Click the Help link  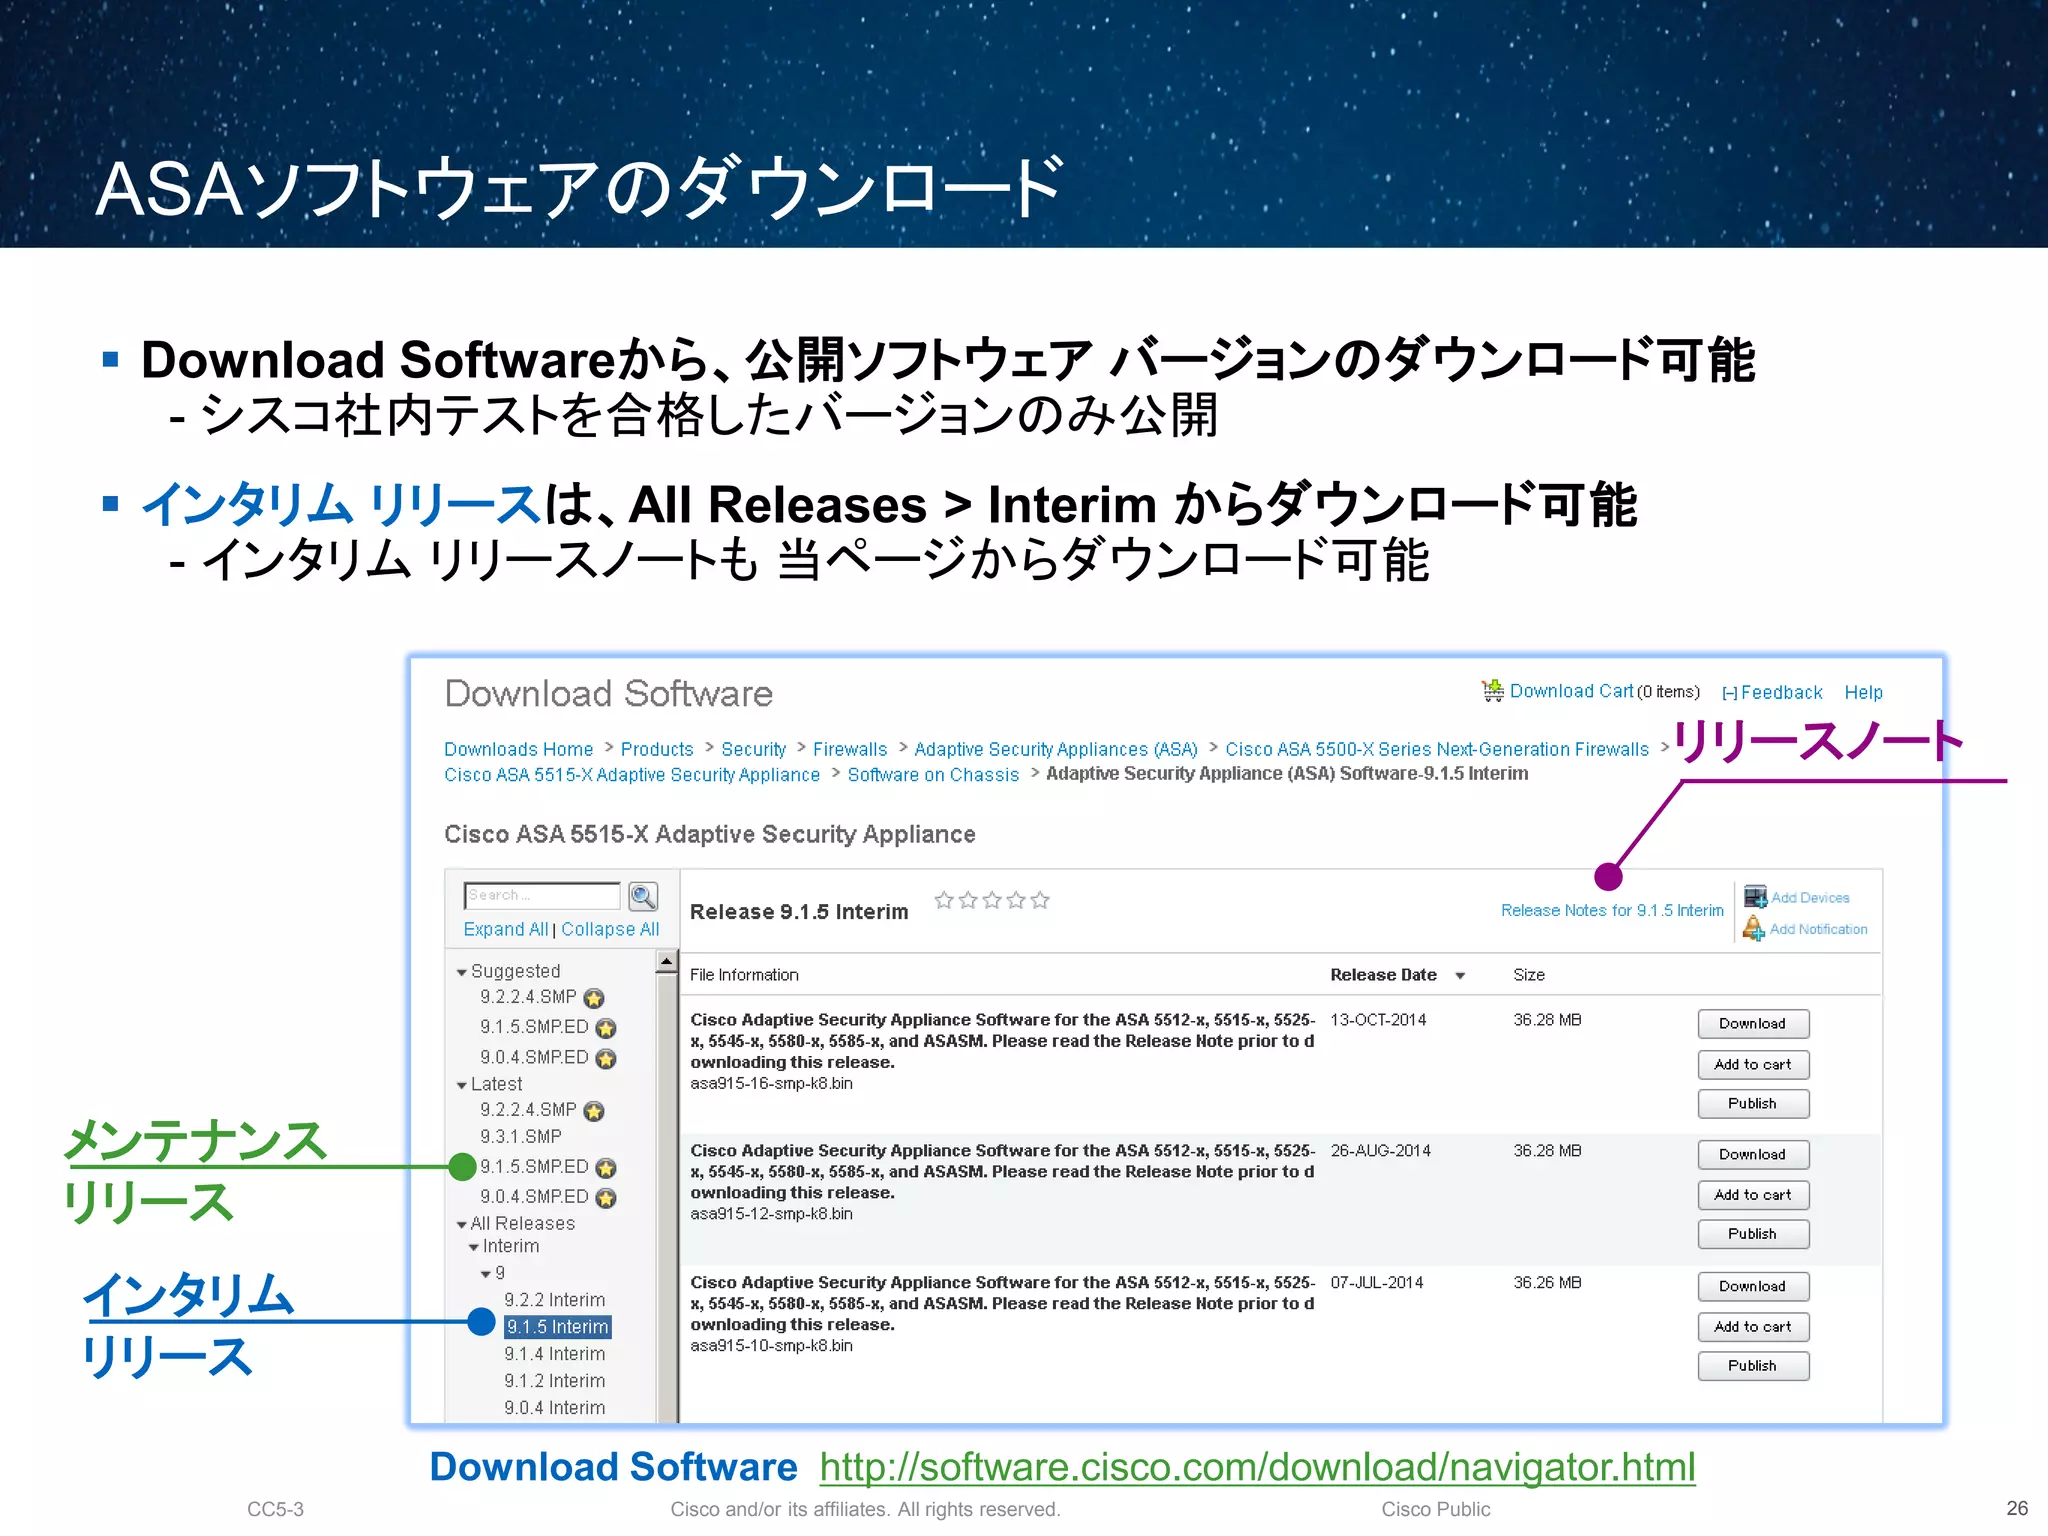1863,692
